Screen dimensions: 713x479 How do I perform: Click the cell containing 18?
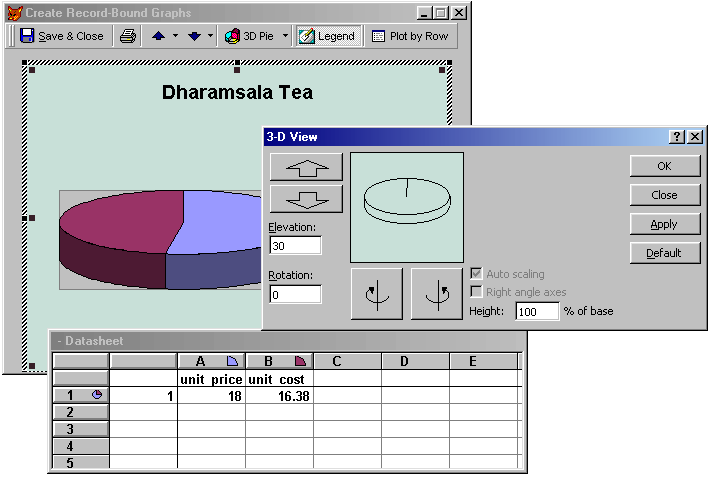[211, 396]
